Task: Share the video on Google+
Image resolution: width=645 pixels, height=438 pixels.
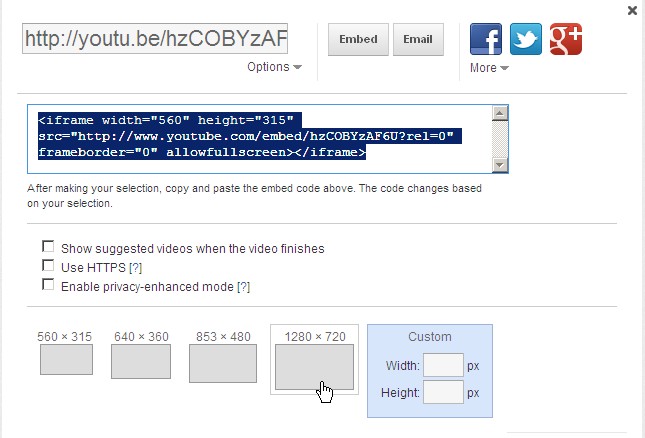Action: (566, 39)
